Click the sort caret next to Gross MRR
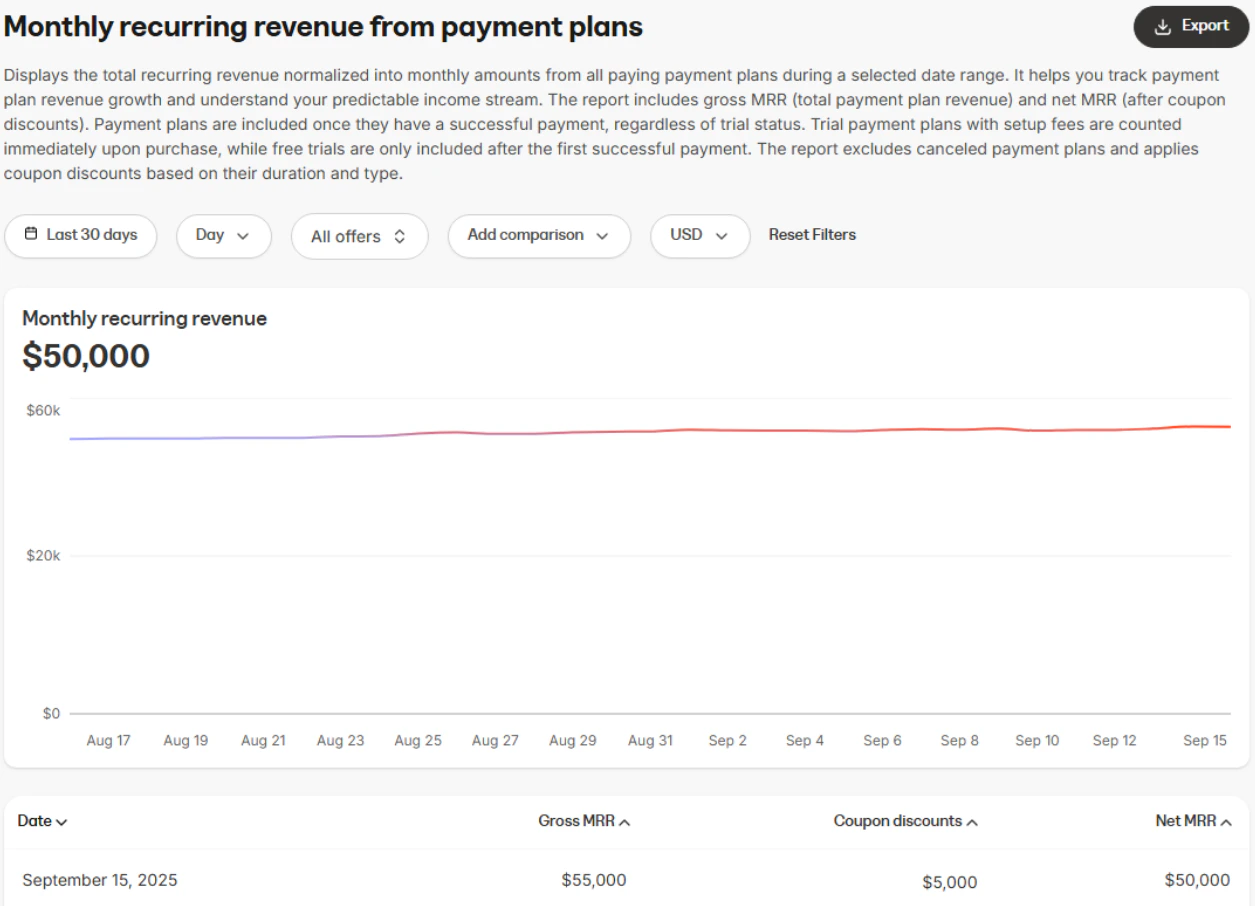1255x906 pixels. click(625, 820)
